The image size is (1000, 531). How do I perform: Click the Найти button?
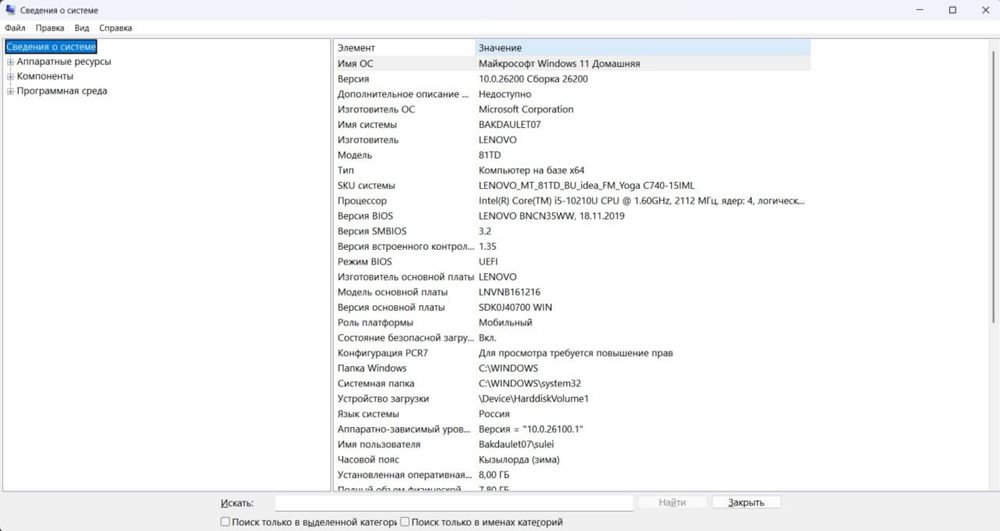tap(672, 503)
